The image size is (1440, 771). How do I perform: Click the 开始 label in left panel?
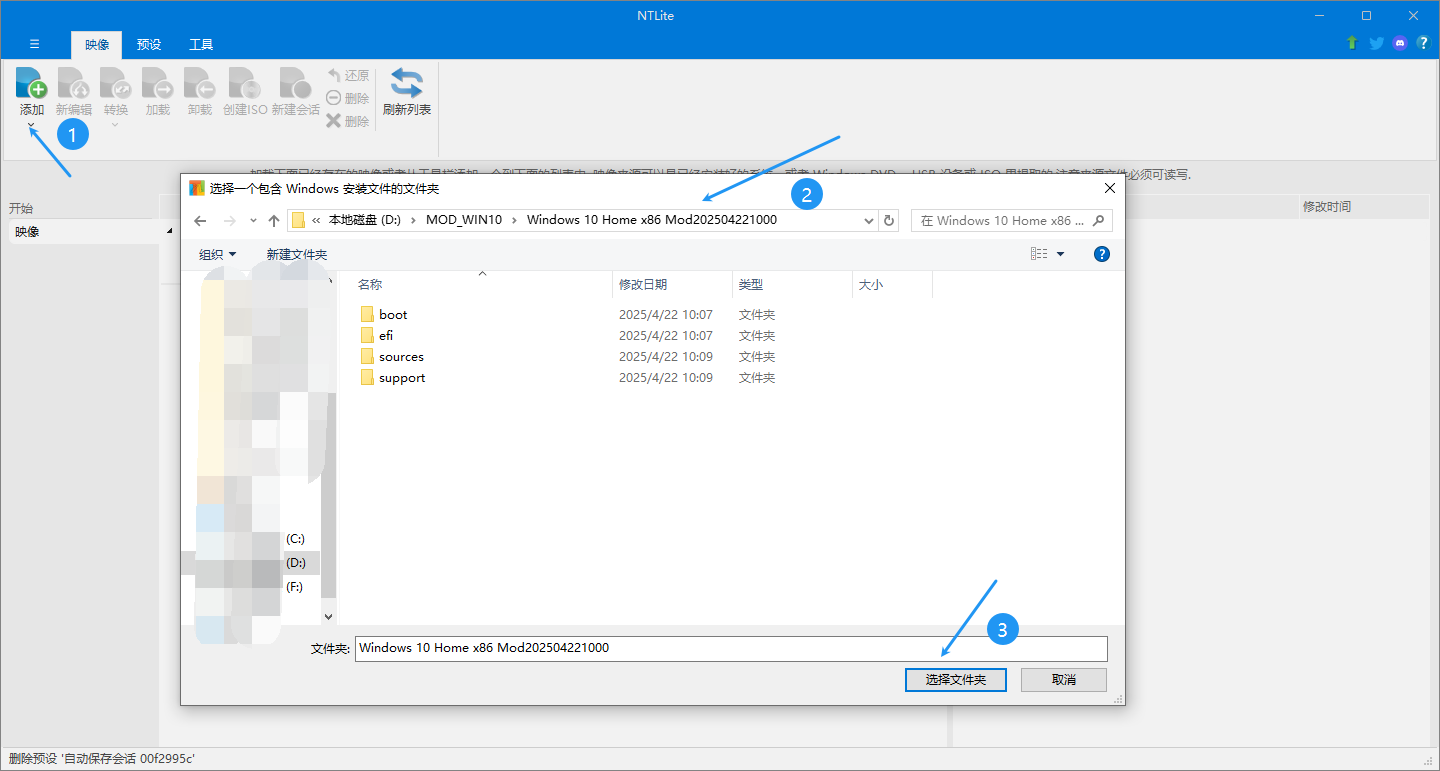click(x=21, y=208)
